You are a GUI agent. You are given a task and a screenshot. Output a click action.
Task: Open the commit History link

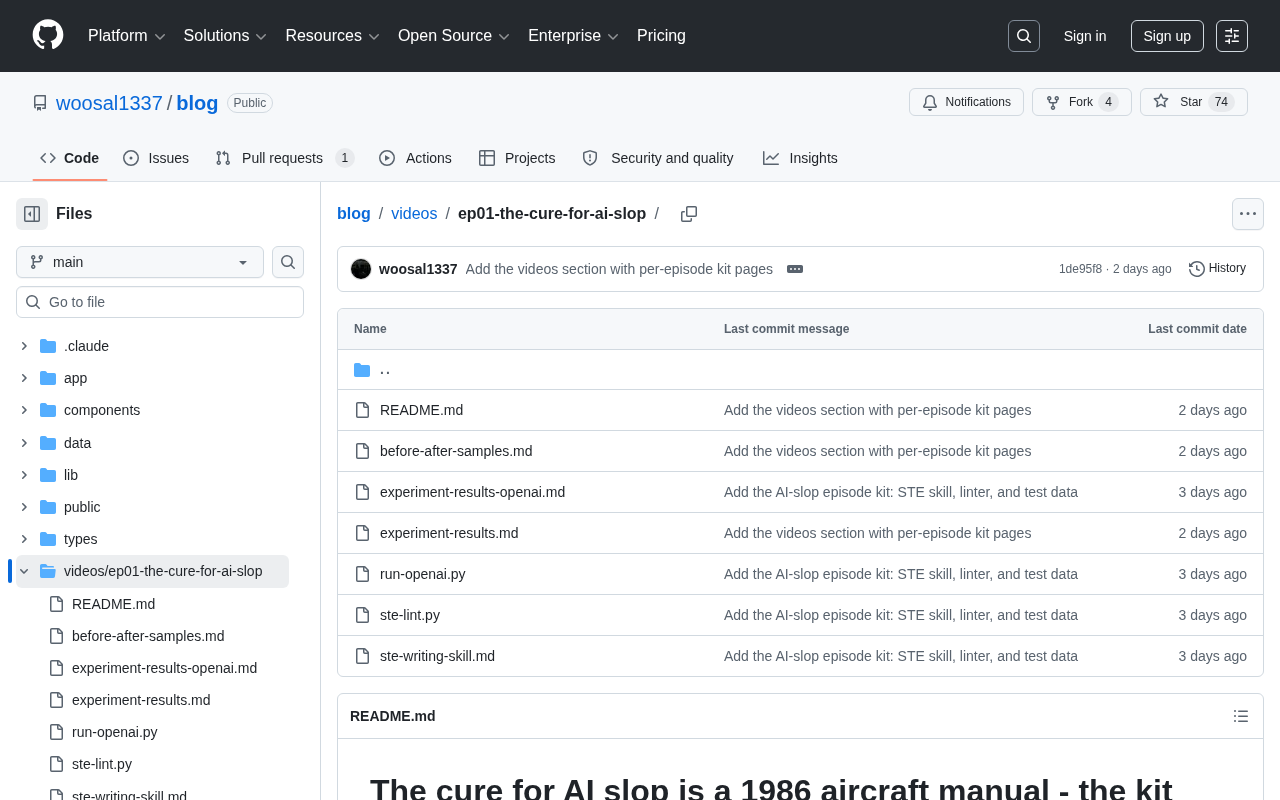coord(1217,268)
